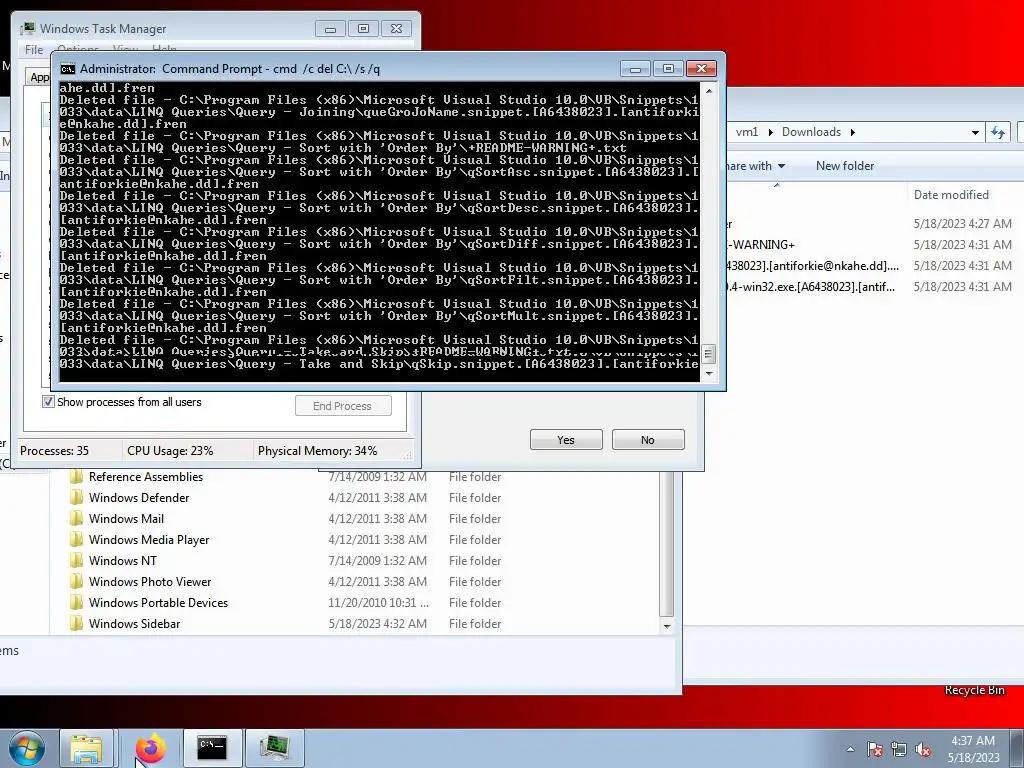Switch to Task Manager taskbar button
The image size is (1024, 768).
[275, 749]
